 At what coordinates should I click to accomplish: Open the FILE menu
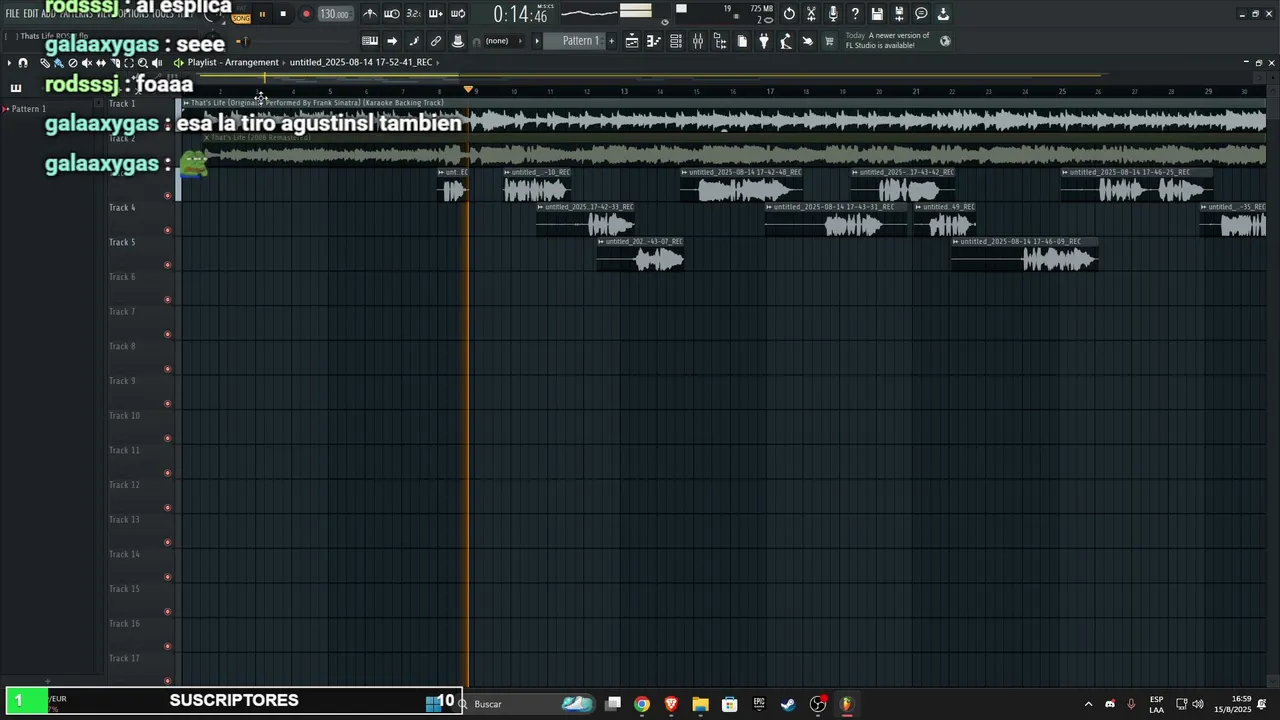[12, 14]
